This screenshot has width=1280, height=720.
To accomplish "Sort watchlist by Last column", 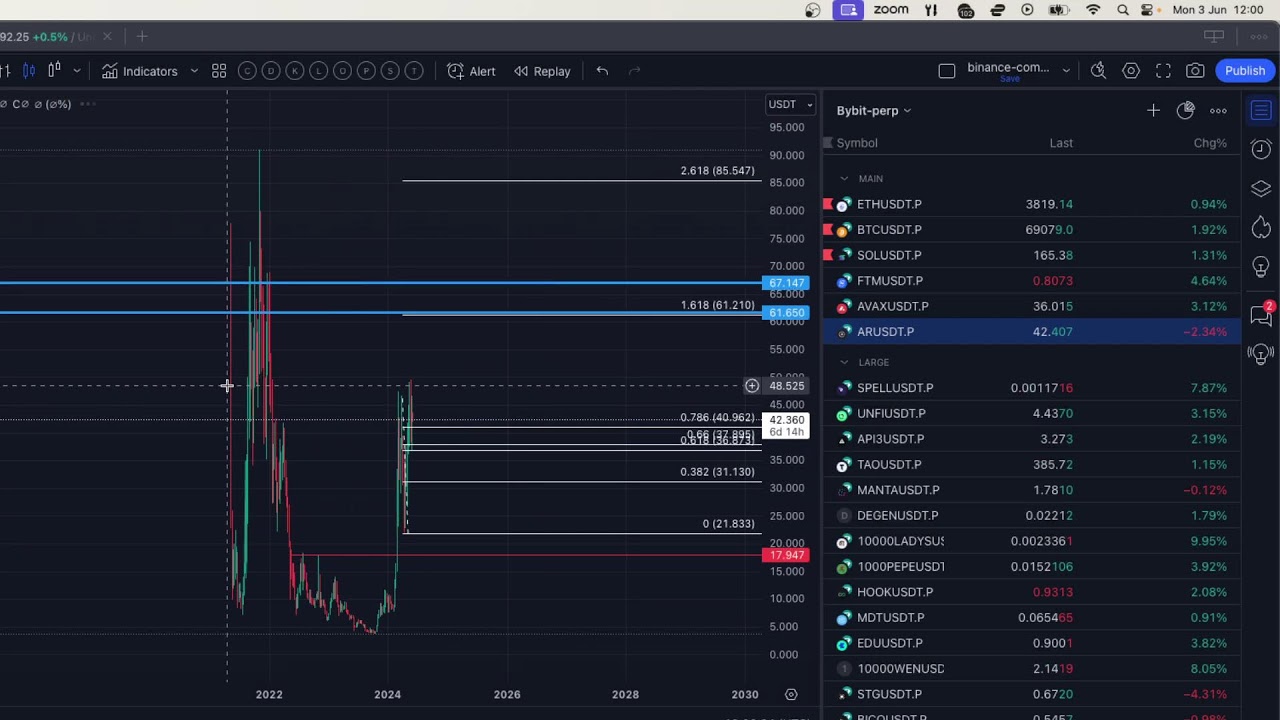I will [1061, 143].
